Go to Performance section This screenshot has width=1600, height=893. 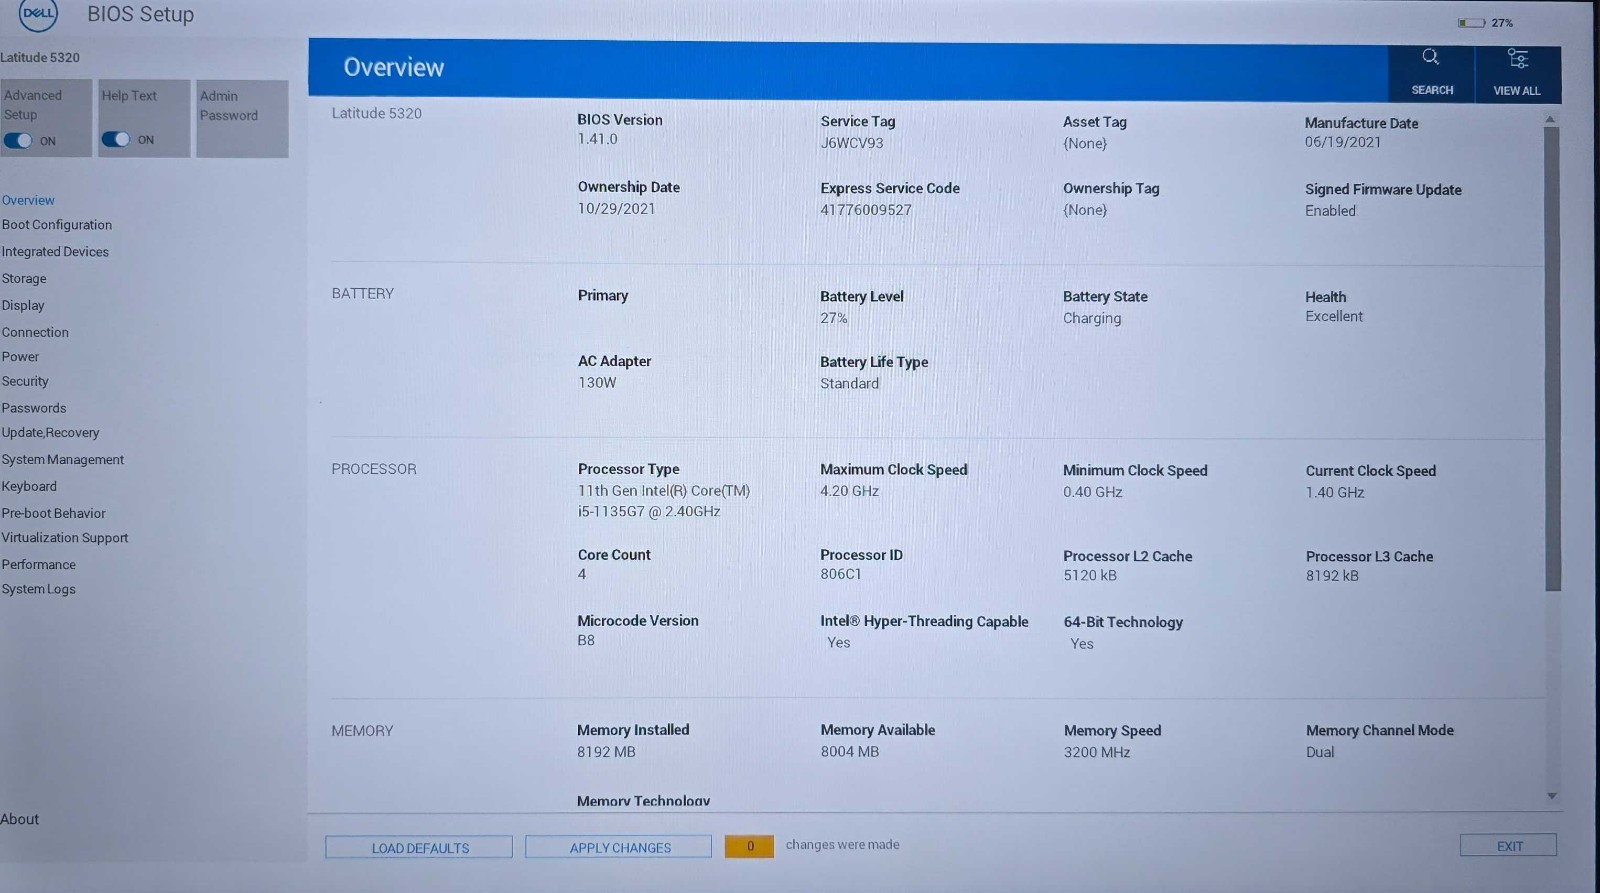pyautogui.click(x=38, y=565)
